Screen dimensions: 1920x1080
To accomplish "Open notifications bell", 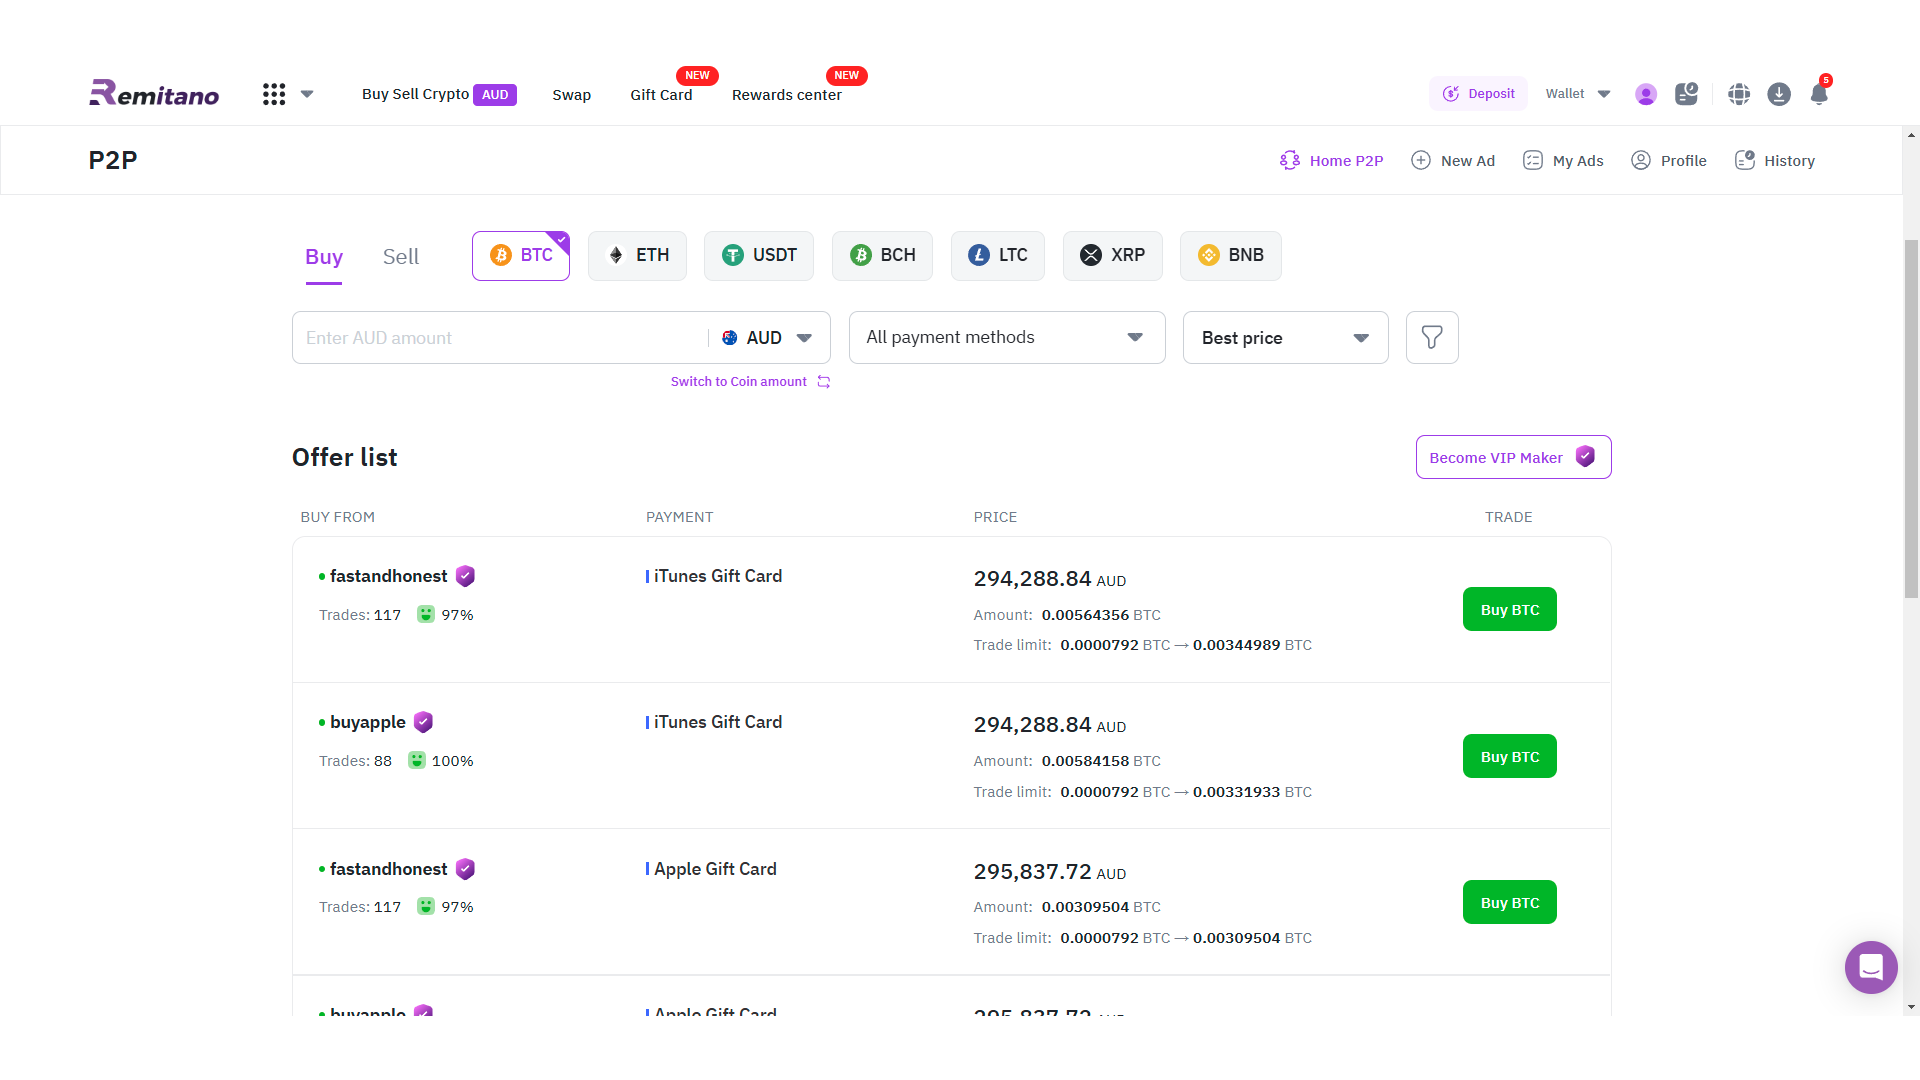I will click(x=1819, y=94).
